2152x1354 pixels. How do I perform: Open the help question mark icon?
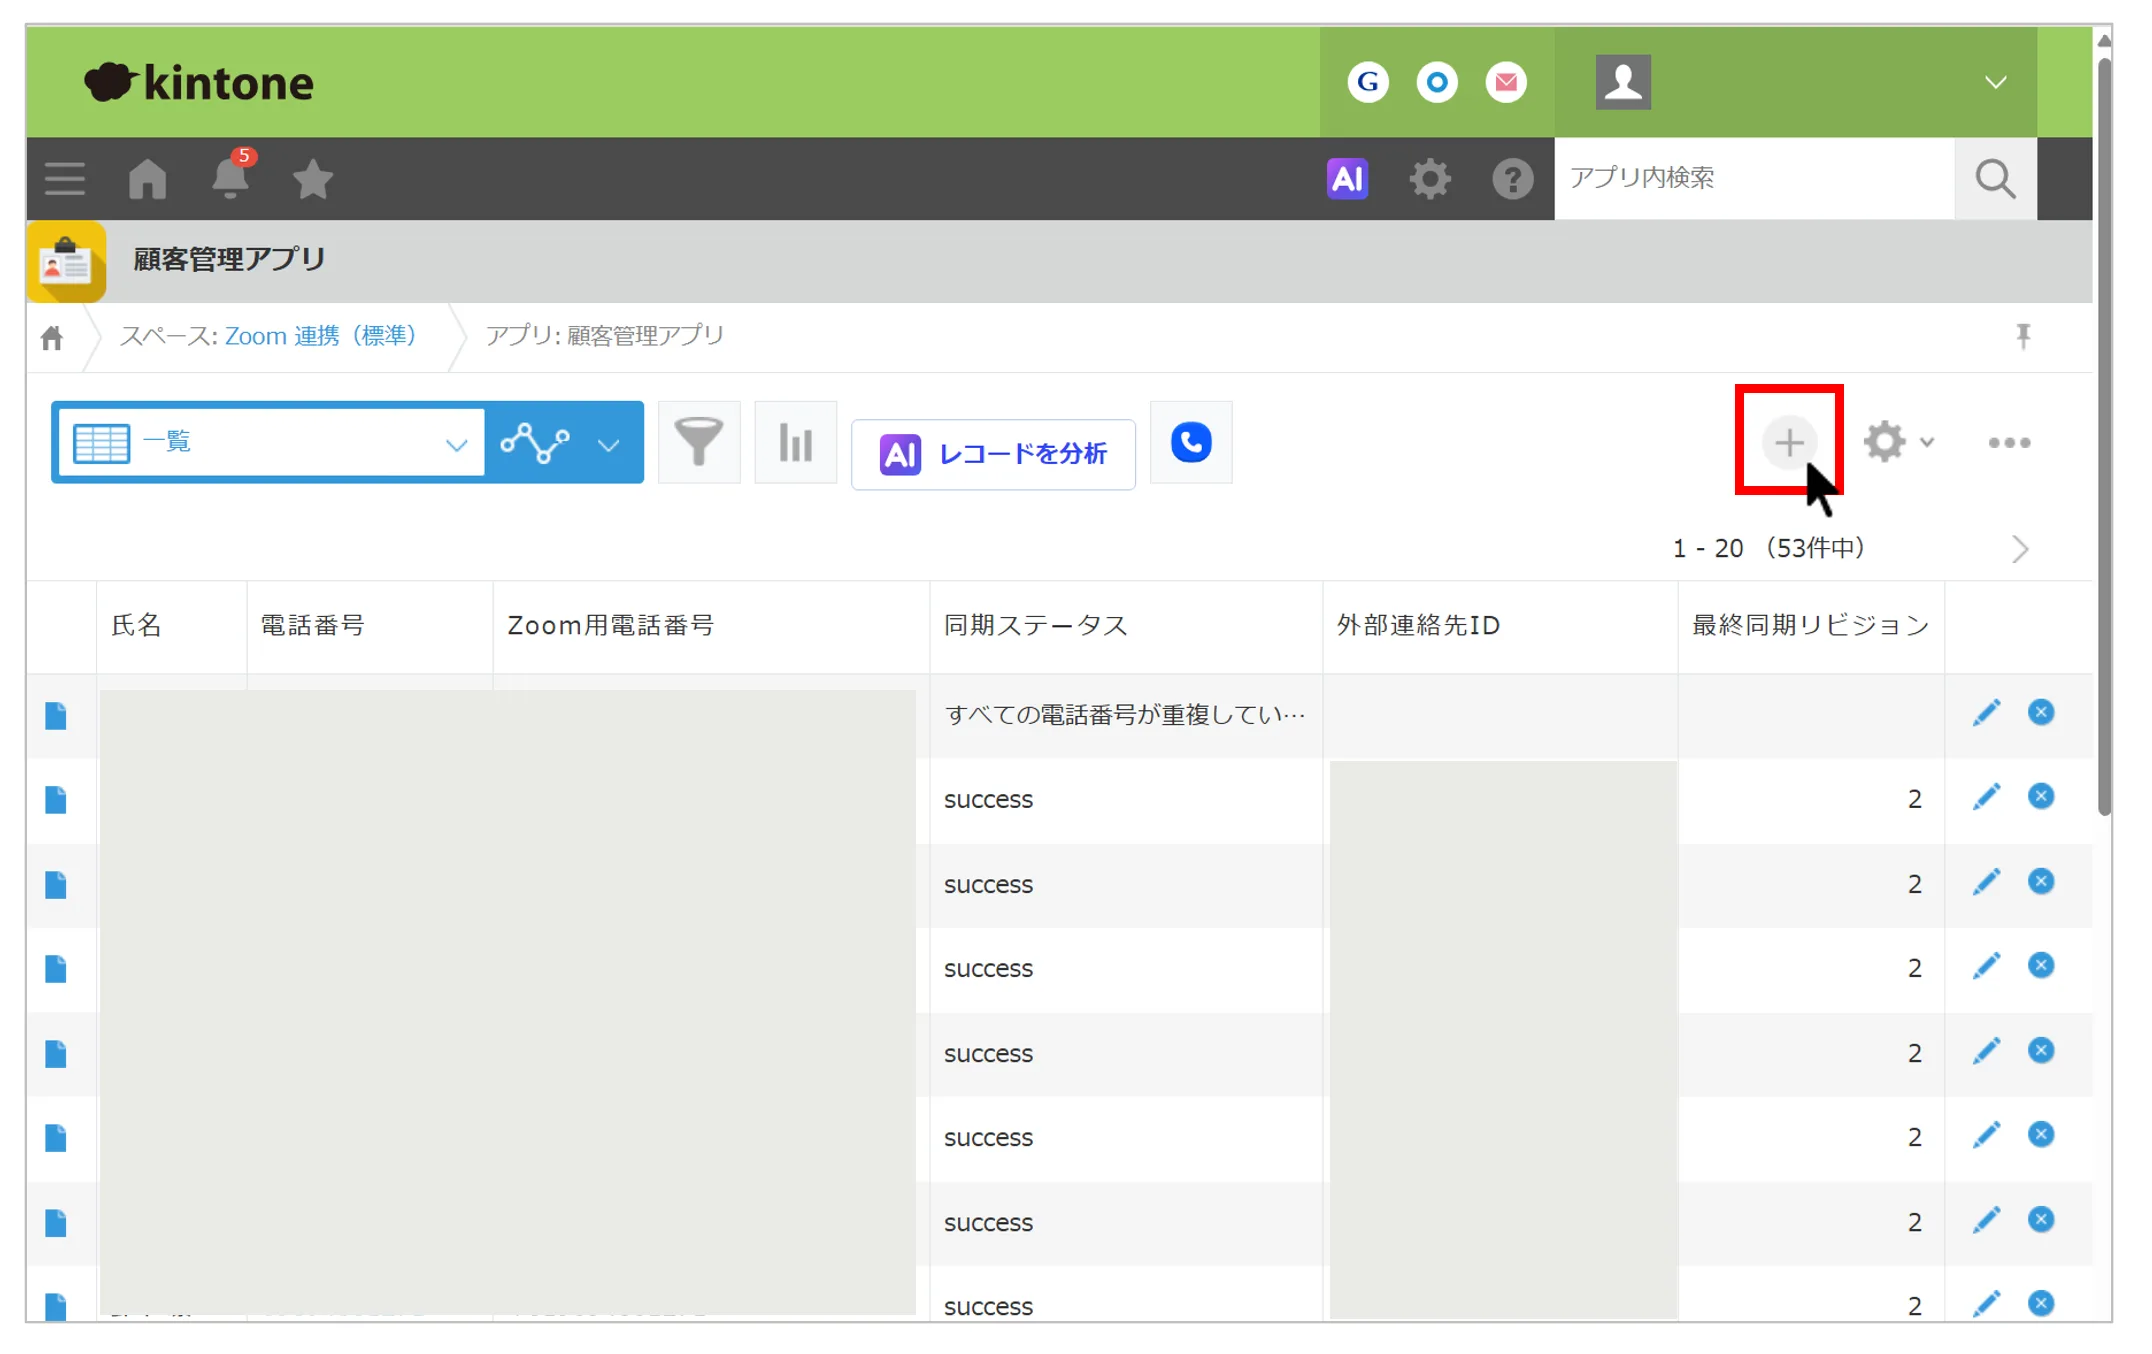pyautogui.click(x=1513, y=179)
